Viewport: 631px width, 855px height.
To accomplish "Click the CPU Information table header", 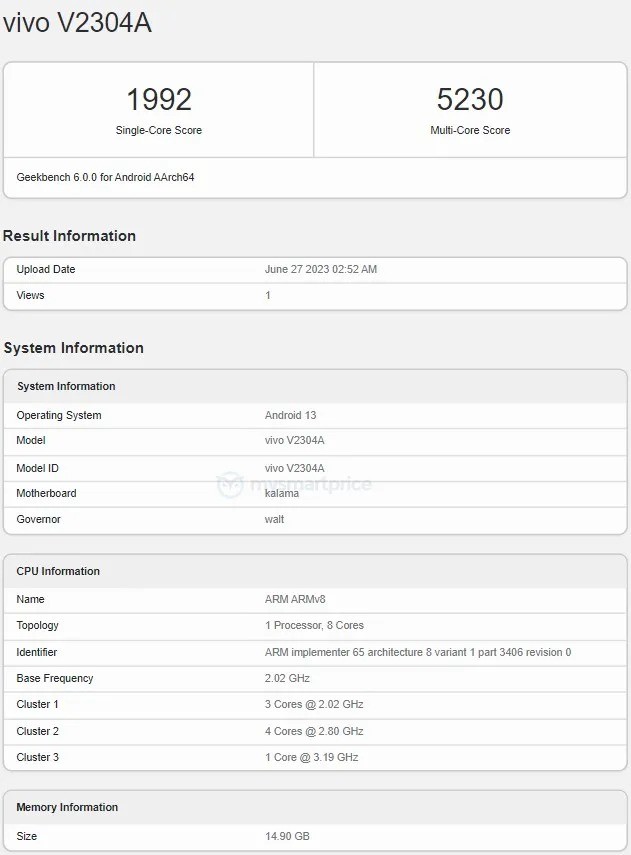I will (58, 571).
